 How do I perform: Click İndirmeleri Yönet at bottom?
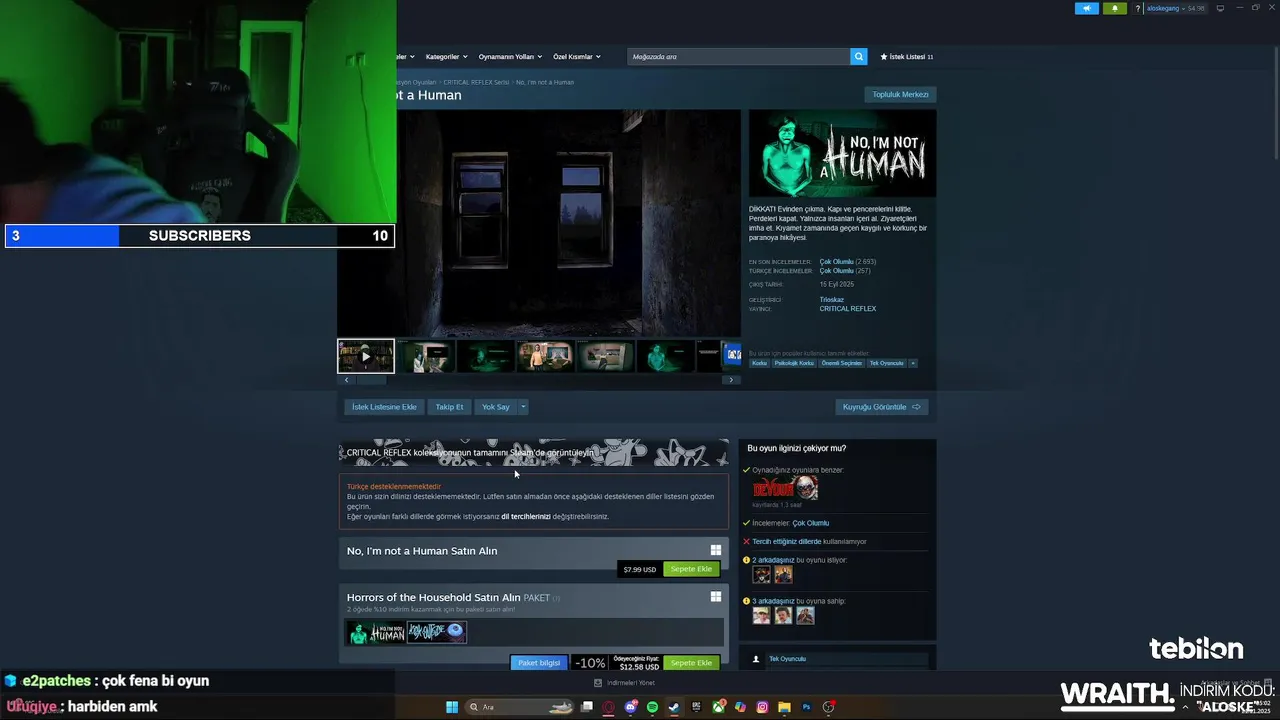pyautogui.click(x=624, y=683)
